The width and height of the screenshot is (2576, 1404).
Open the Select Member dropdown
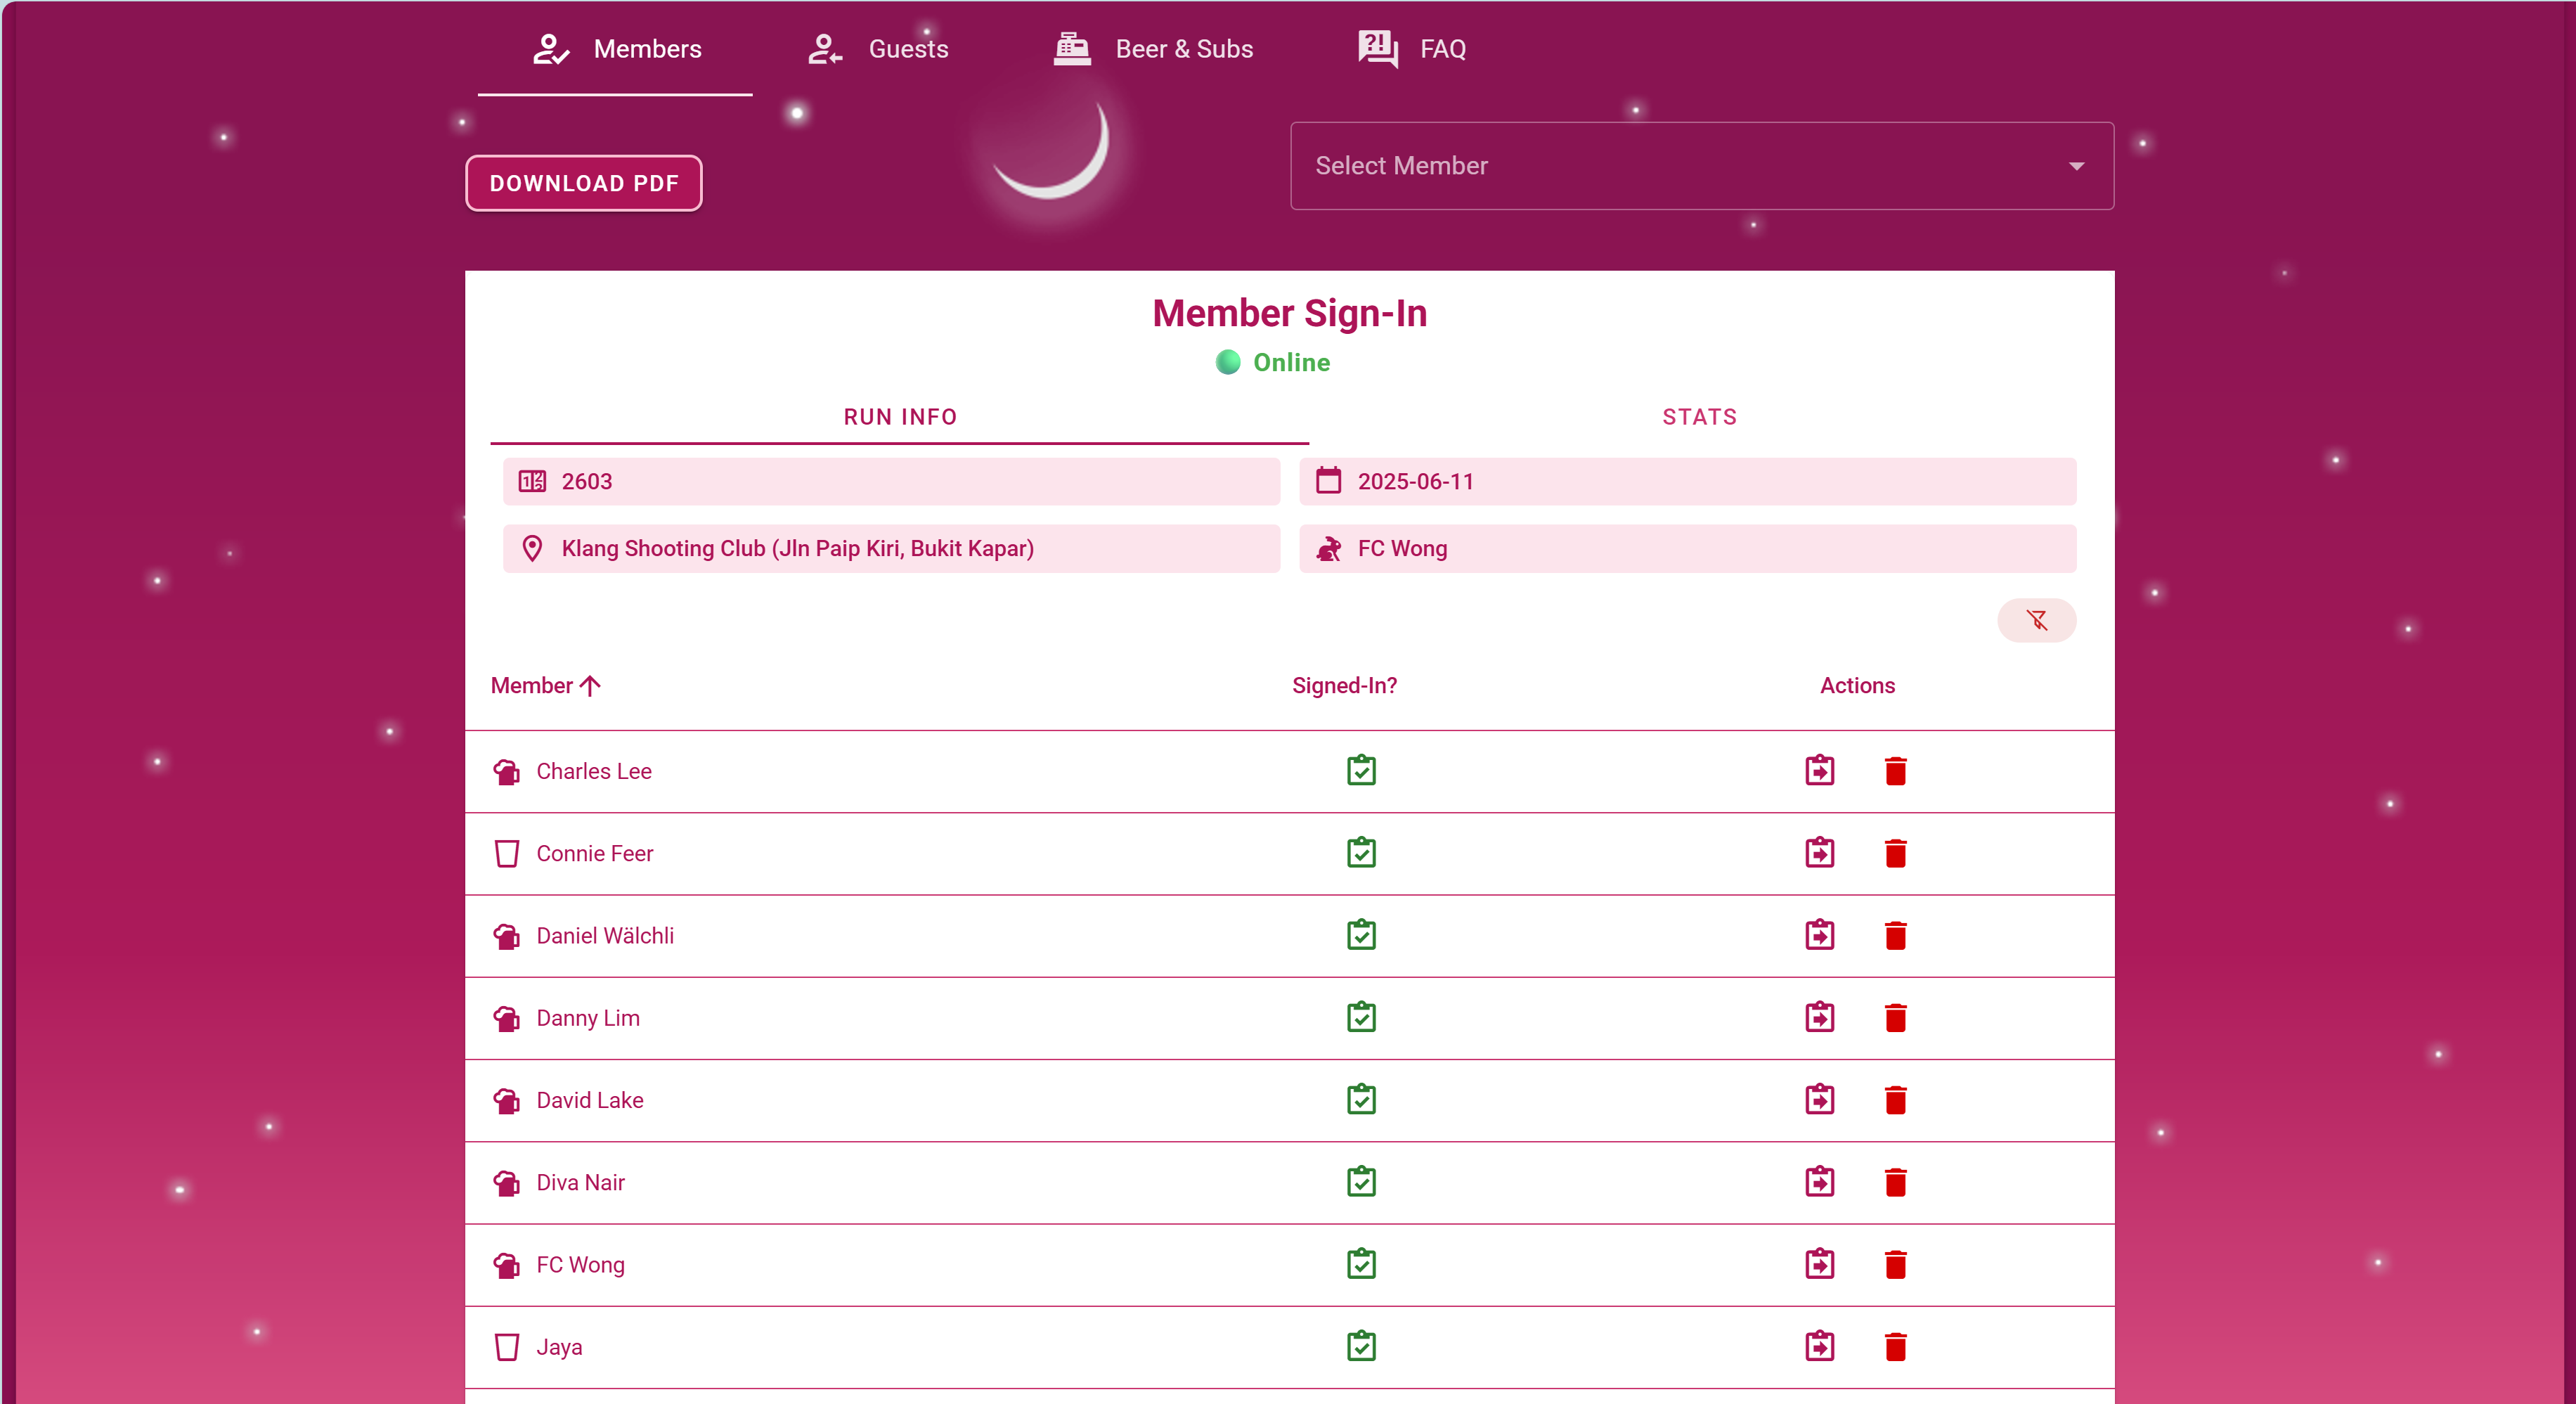[x=1680, y=166]
